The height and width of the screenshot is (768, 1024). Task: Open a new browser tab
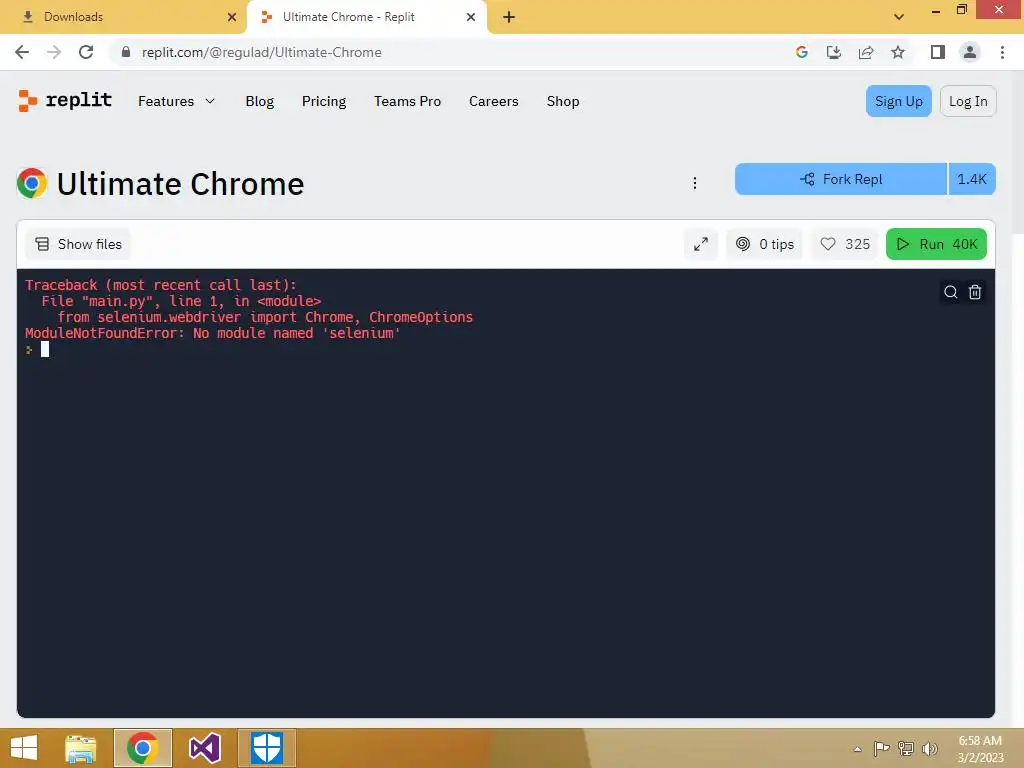(x=509, y=17)
